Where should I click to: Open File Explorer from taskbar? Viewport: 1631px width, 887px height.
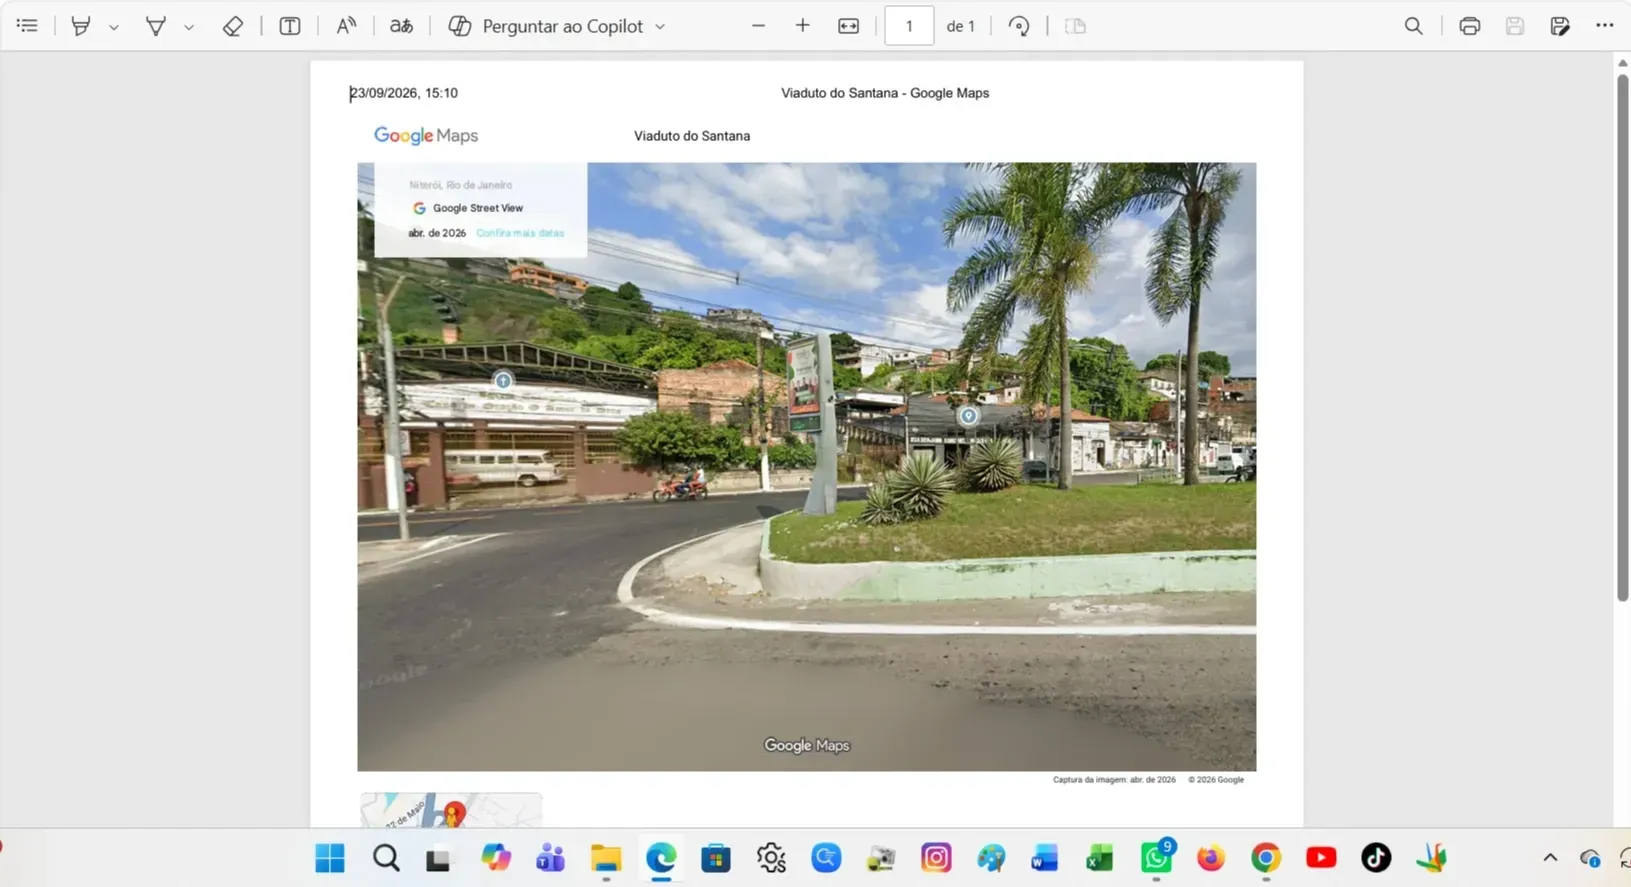[606, 858]
